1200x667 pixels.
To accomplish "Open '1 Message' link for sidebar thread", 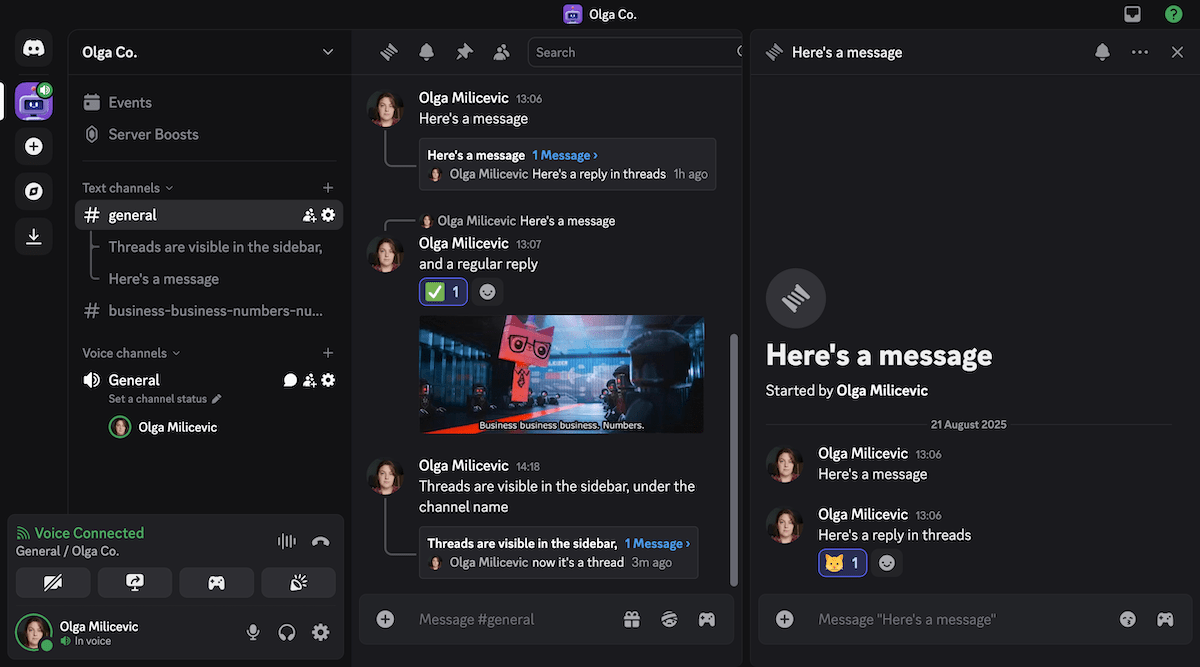I will click(x=657, y=544).
